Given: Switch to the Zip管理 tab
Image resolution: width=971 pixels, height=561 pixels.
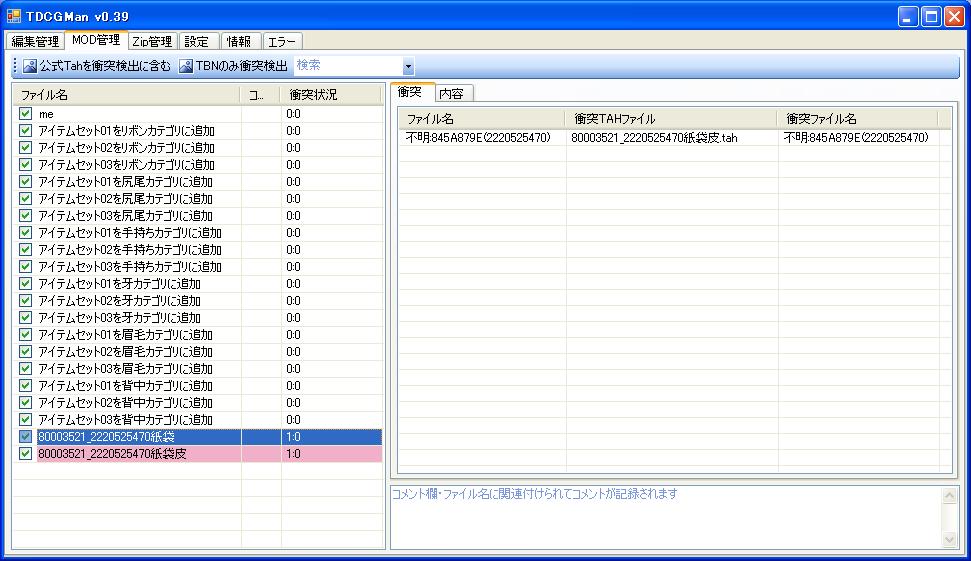Looking at the screenshot, I should (152, 41).
